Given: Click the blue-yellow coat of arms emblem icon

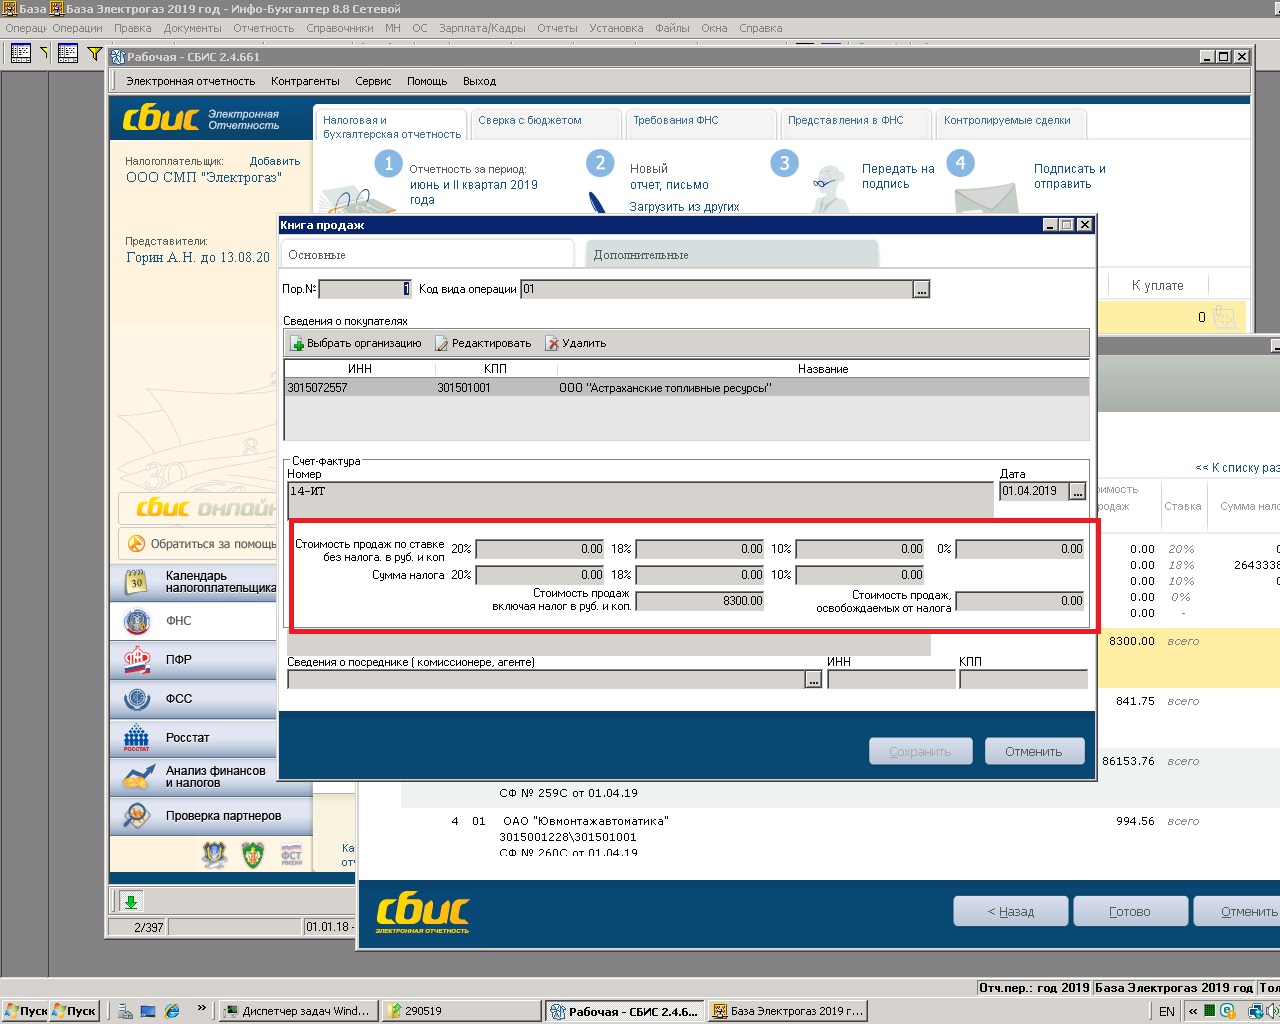Looking at the screenshot, I should pos(214,854).
